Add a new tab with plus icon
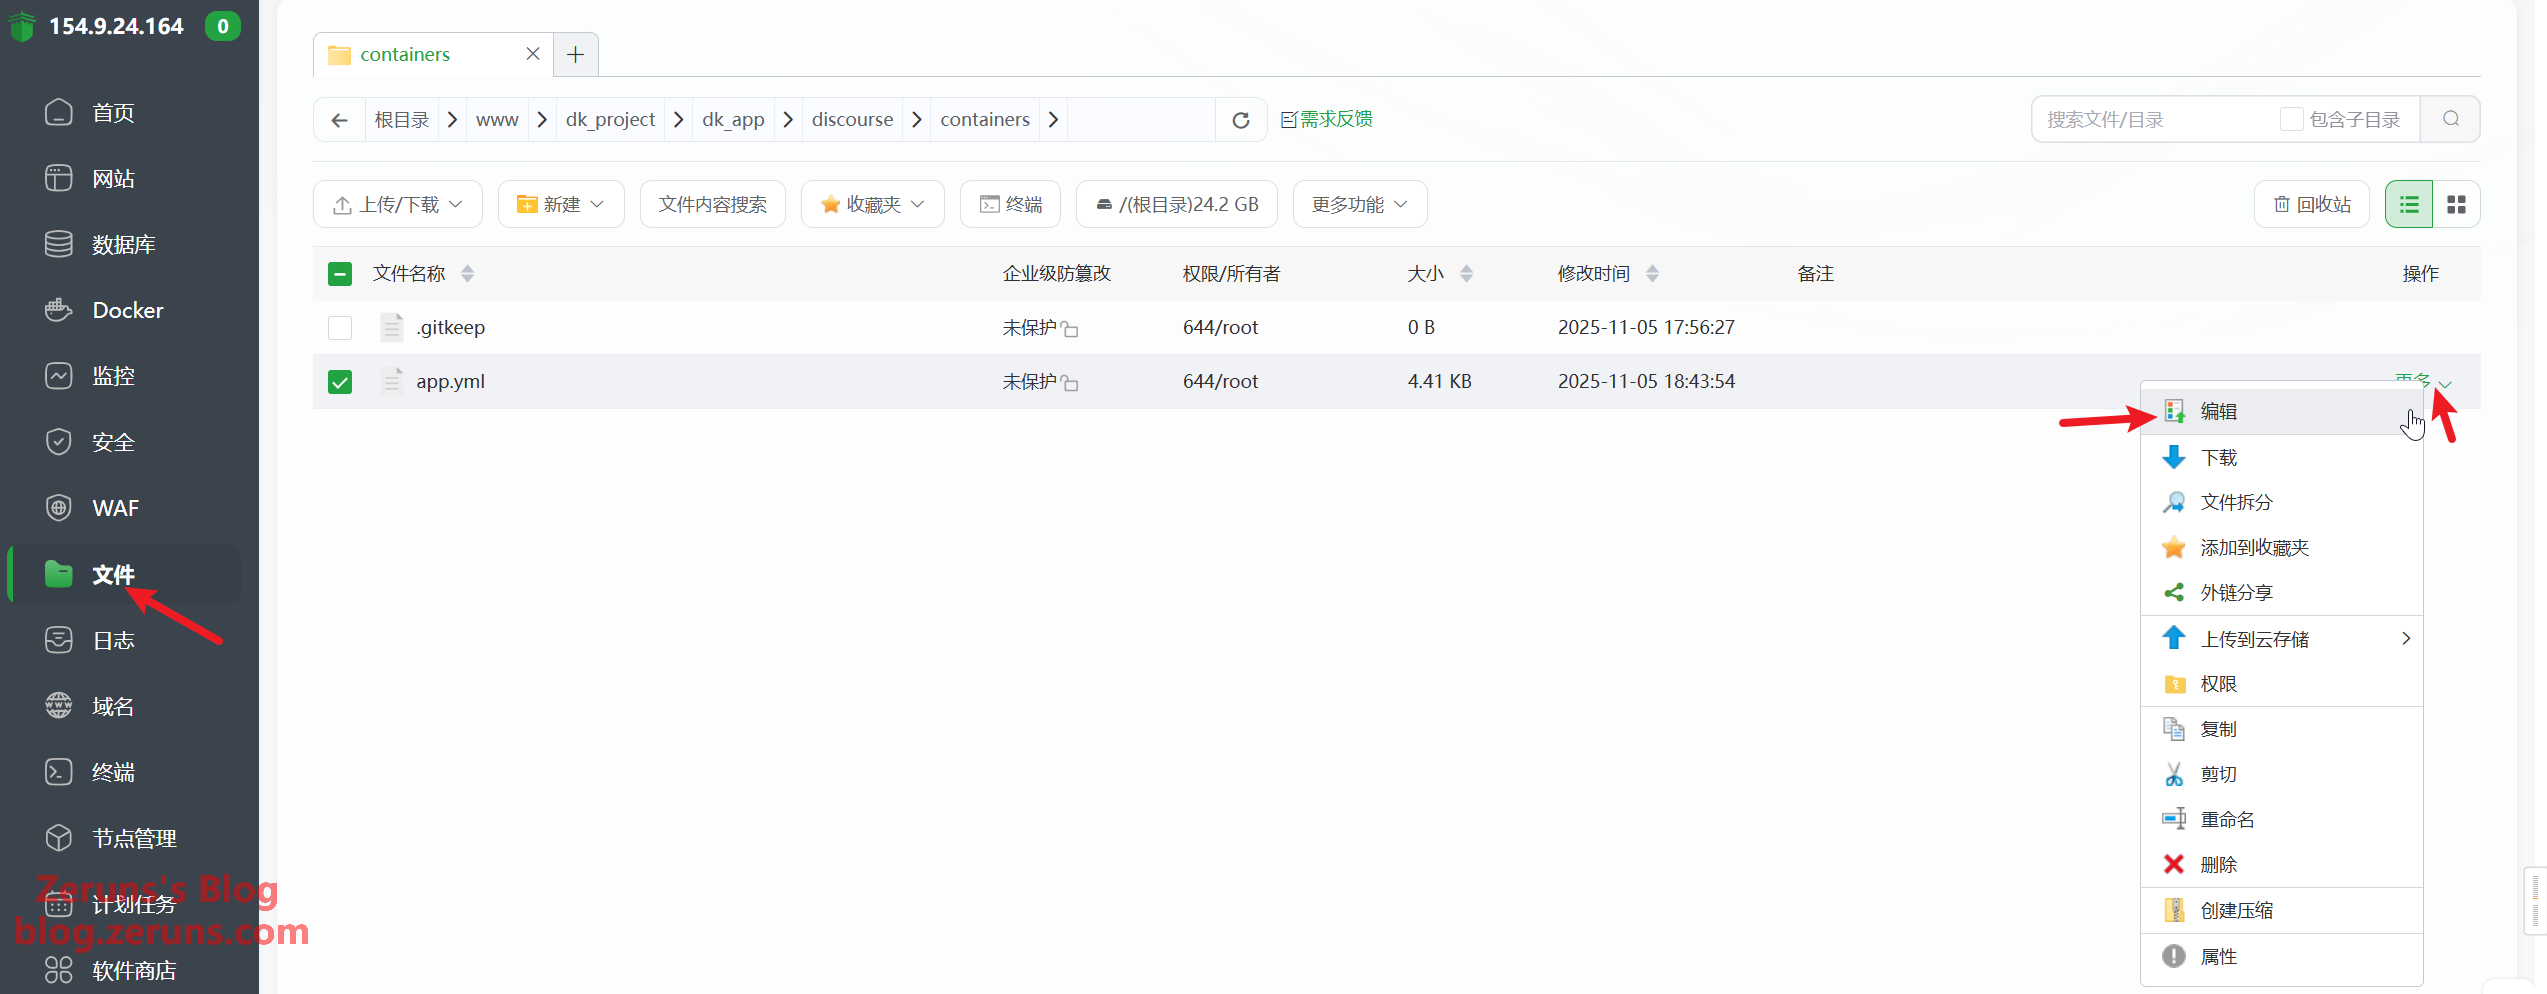This screenshot has height=994, width=2547. click(575, 55)
